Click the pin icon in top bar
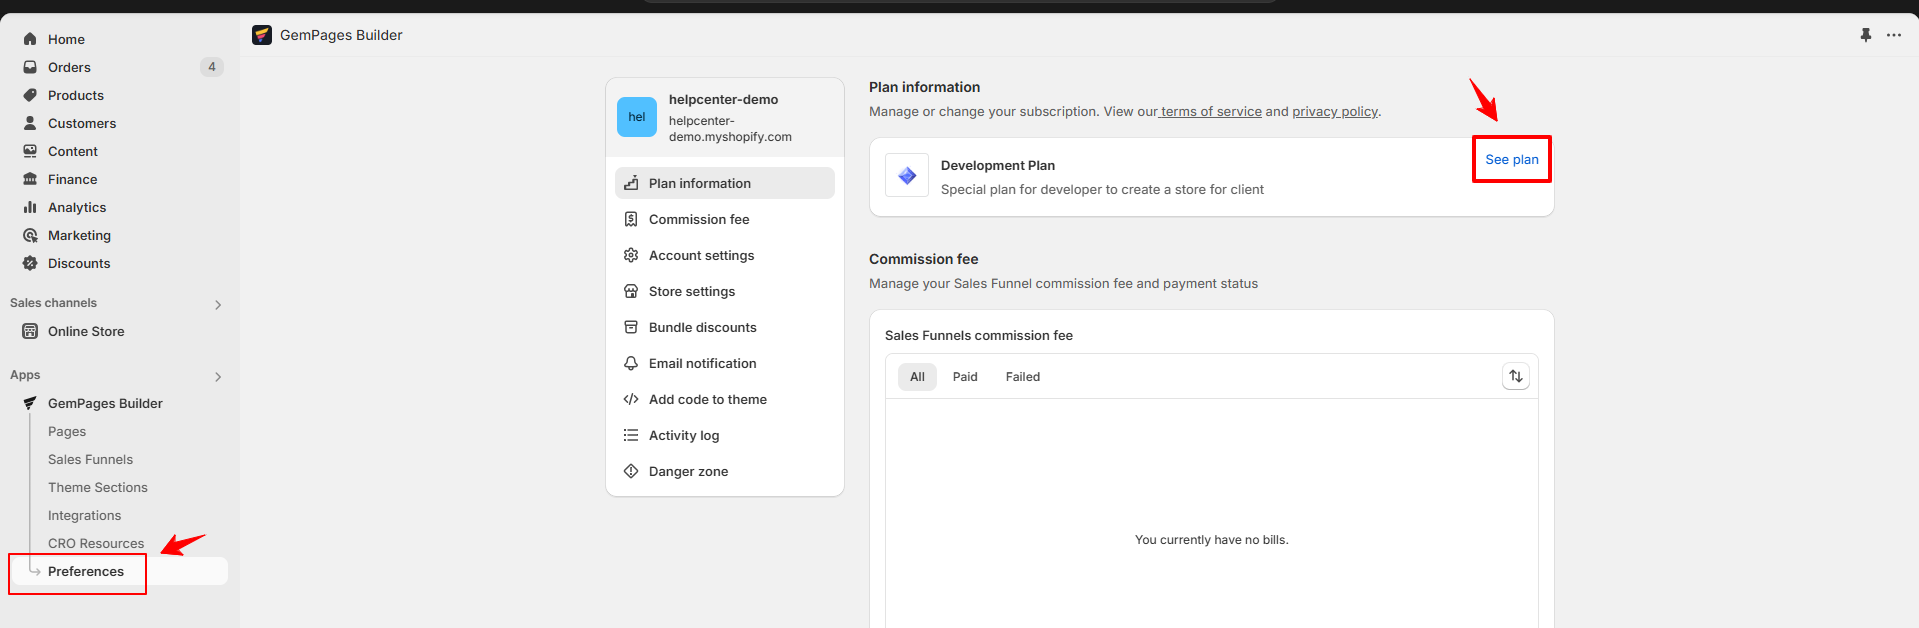1919x628 pixels. pyautogui.click(x=1865, y=35)
